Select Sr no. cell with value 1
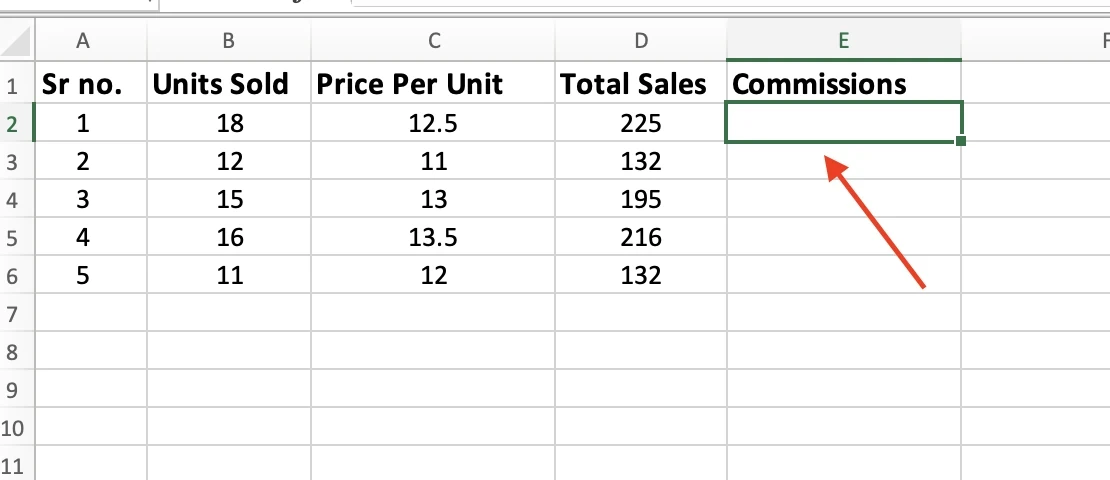The height and width of the screenshot is (480, 1110). click(x=91, y=122)
